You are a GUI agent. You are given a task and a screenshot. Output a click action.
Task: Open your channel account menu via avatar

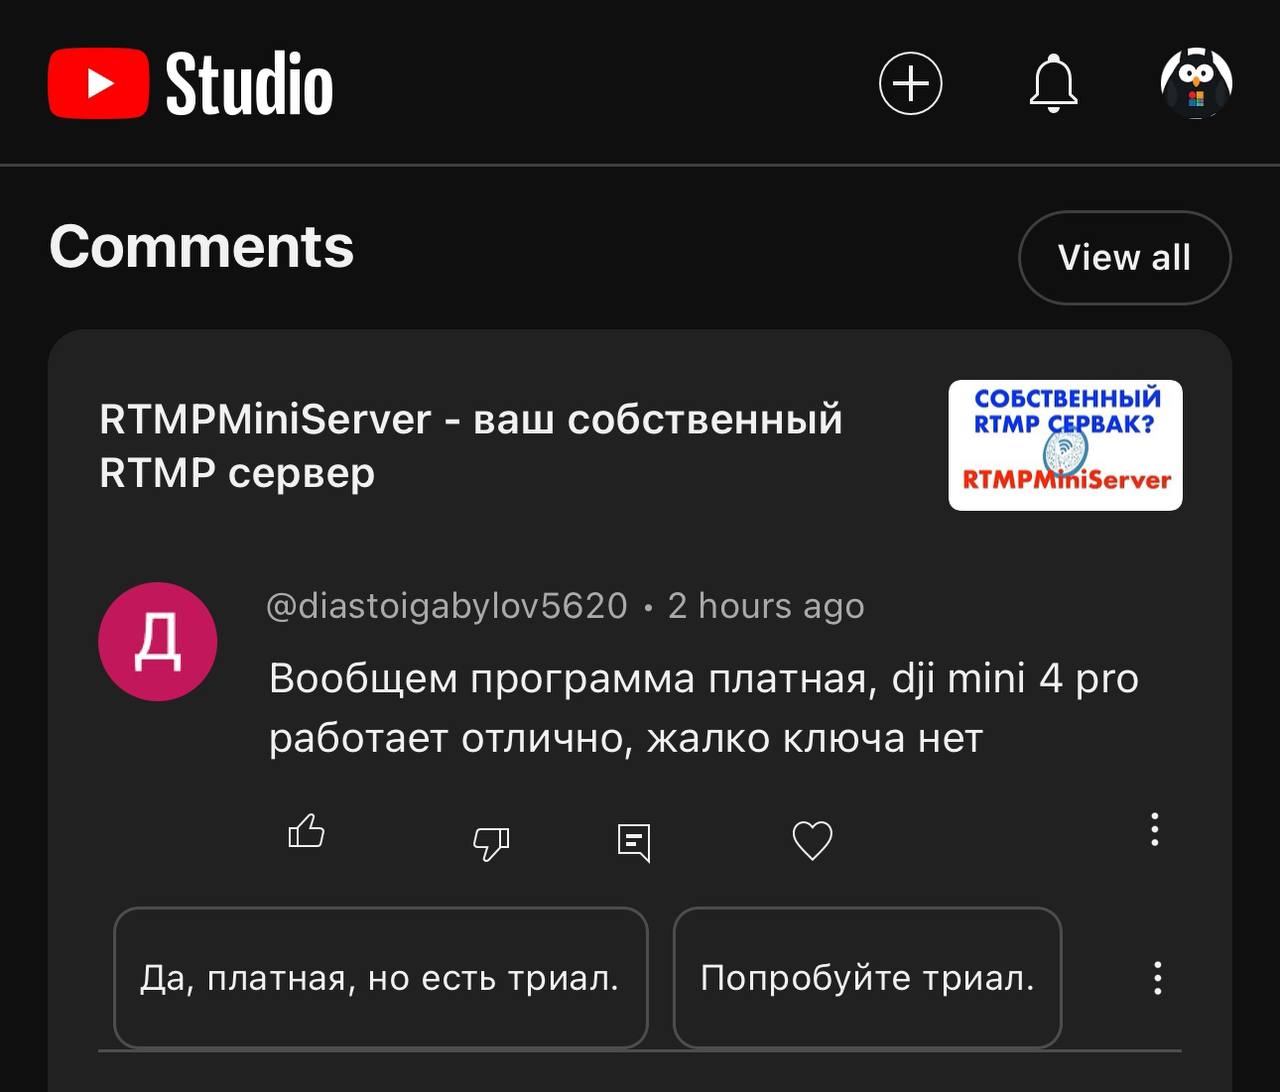tap(1196, 84)
